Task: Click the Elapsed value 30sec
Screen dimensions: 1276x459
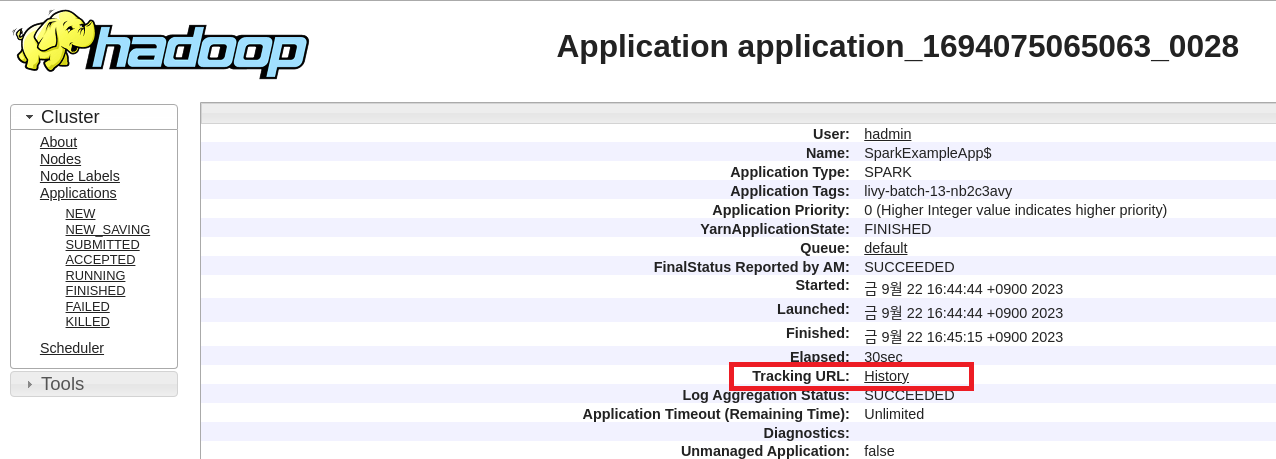Action: pos(883,357)
